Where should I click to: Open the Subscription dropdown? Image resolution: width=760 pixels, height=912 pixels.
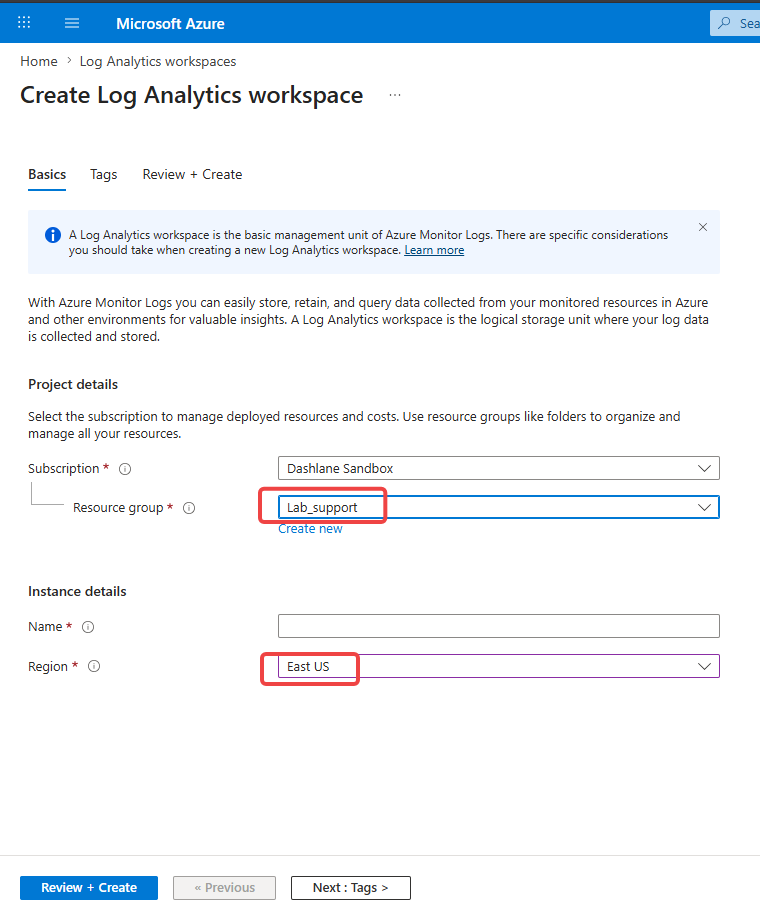[498, 468]
